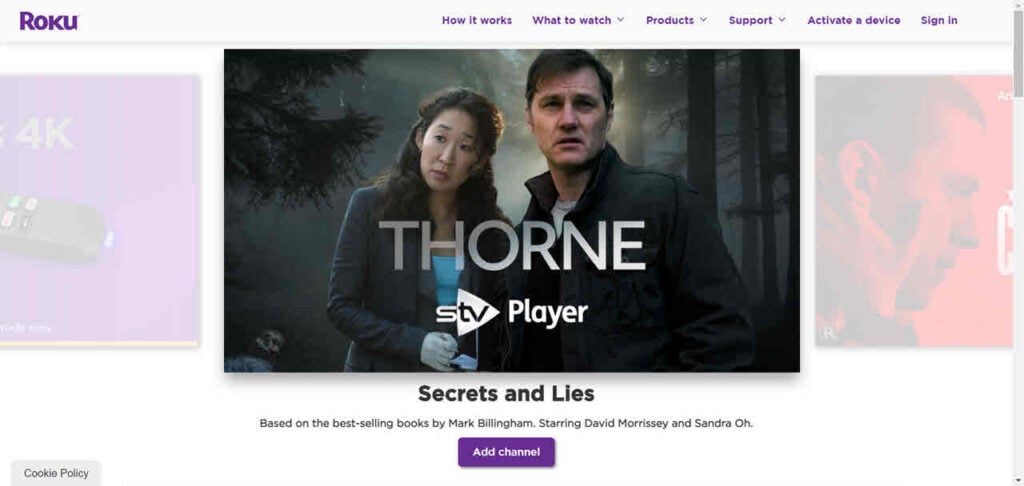Click the Add channel button
The image size is (1024, 486).
pyautogui.click(x=506, y=452)
